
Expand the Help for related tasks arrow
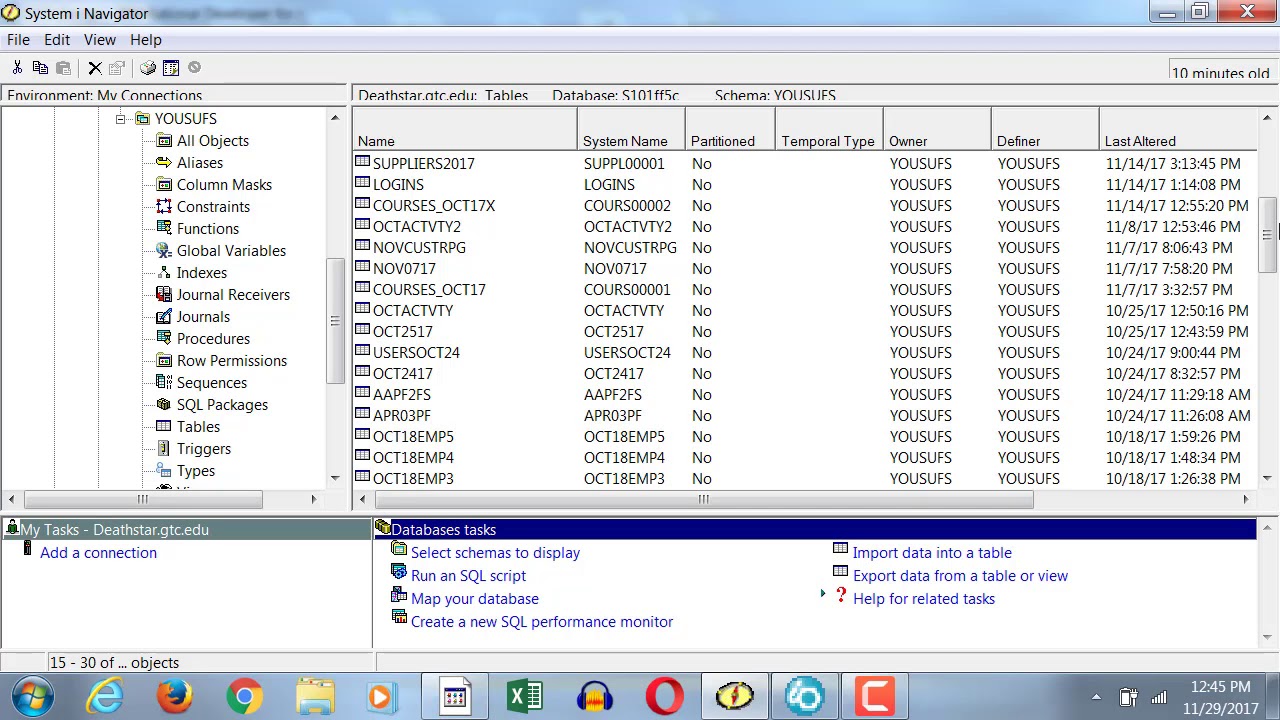823,593
